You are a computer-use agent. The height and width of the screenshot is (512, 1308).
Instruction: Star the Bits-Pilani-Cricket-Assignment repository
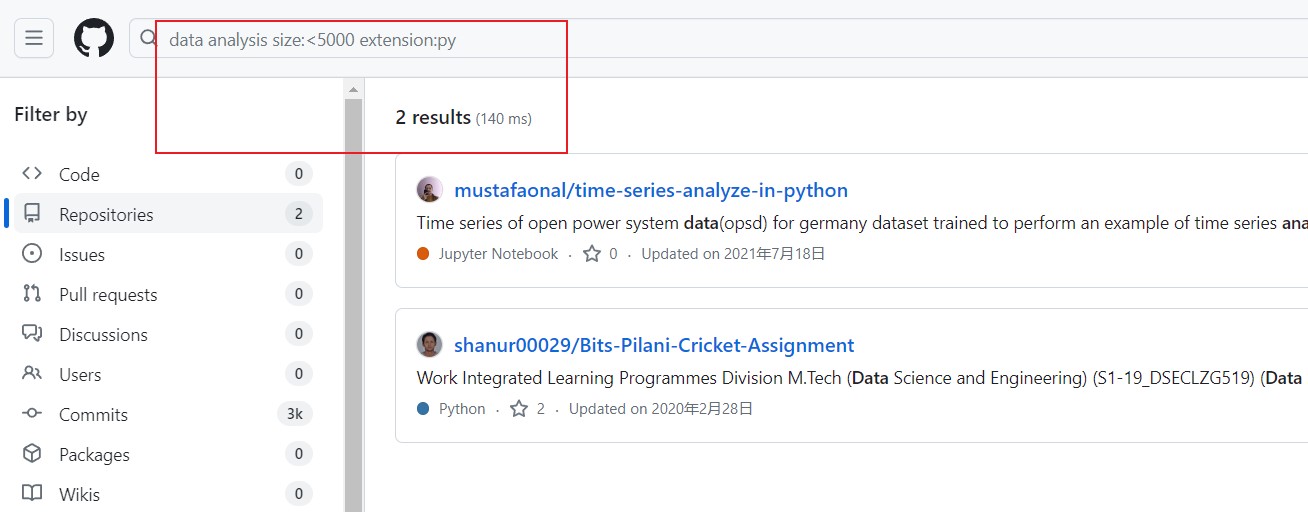[519, 409]
